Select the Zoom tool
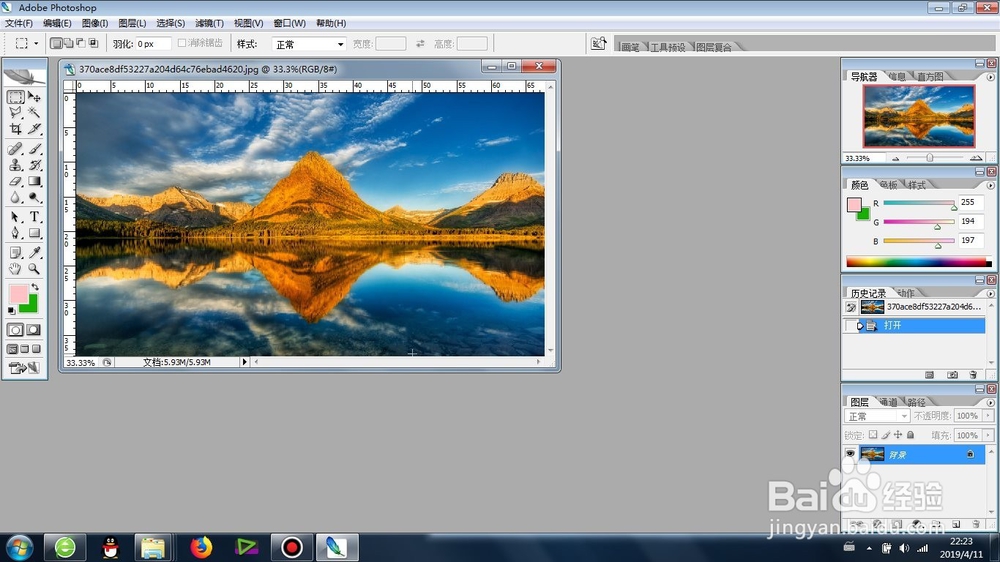 pyautogui.click(x=34, y=269)
